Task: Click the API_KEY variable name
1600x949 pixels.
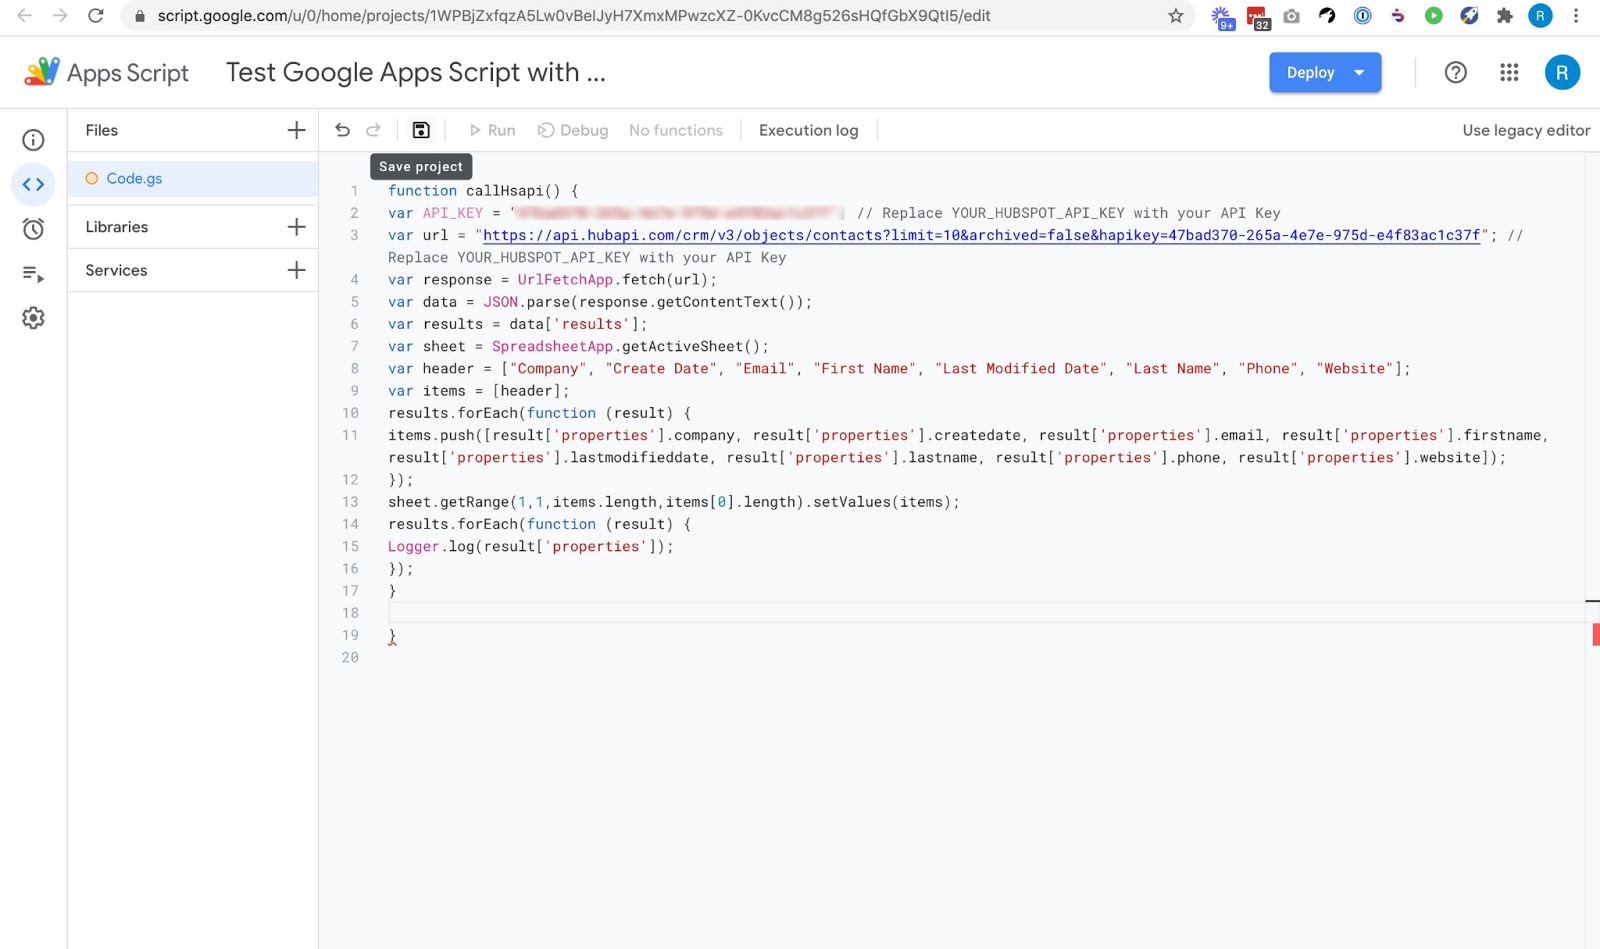Action: [453, 213]
